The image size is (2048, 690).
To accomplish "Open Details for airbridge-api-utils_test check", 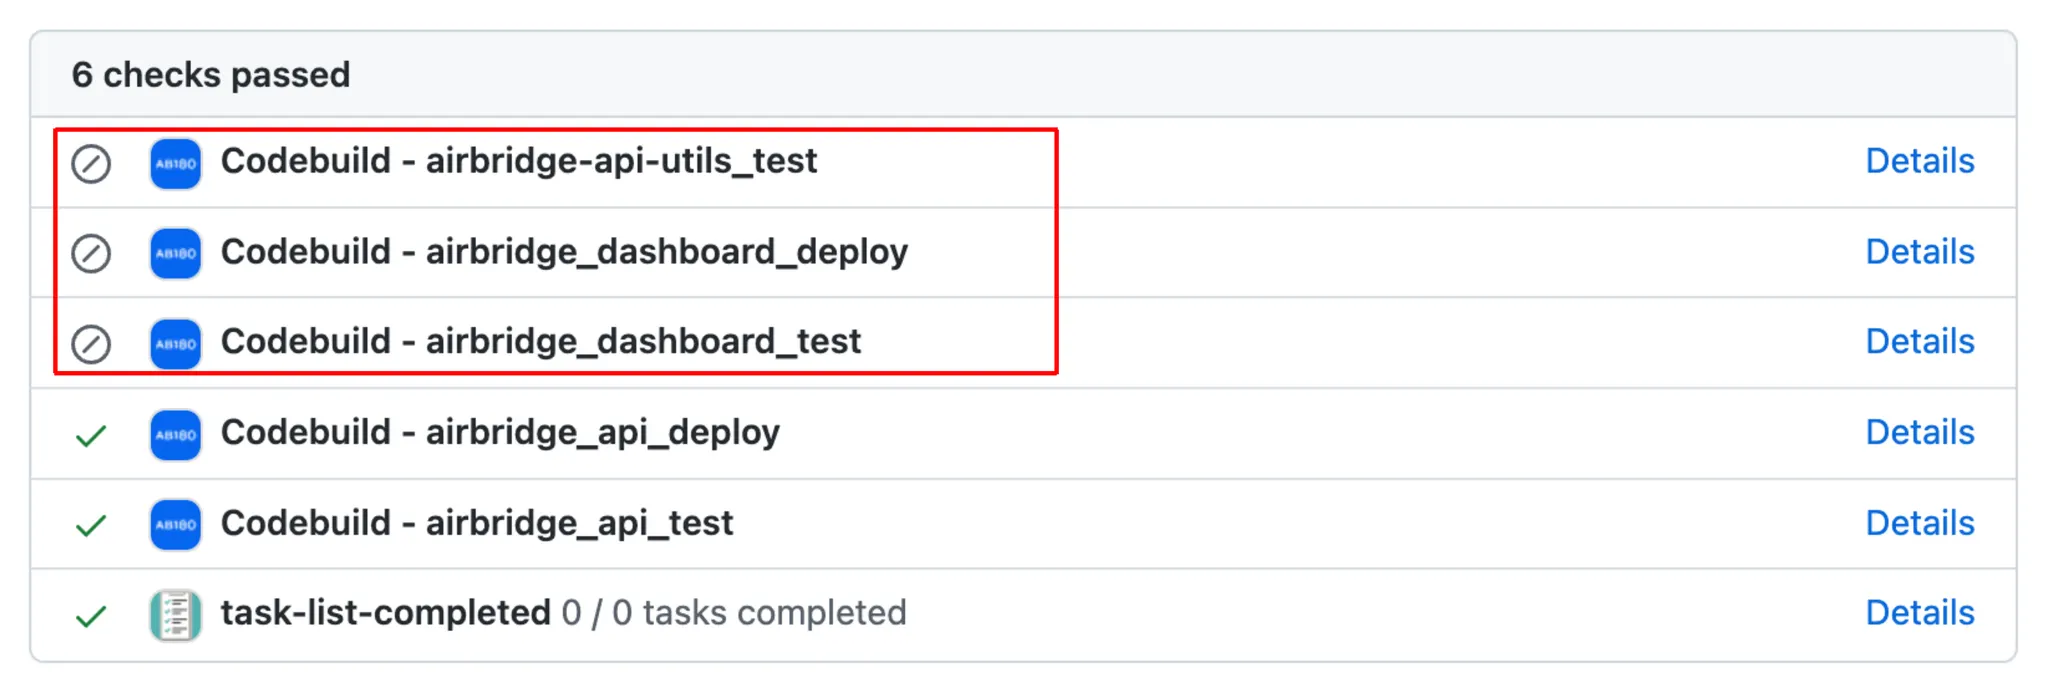I will pyautogui.click(x=1919, y=161).
